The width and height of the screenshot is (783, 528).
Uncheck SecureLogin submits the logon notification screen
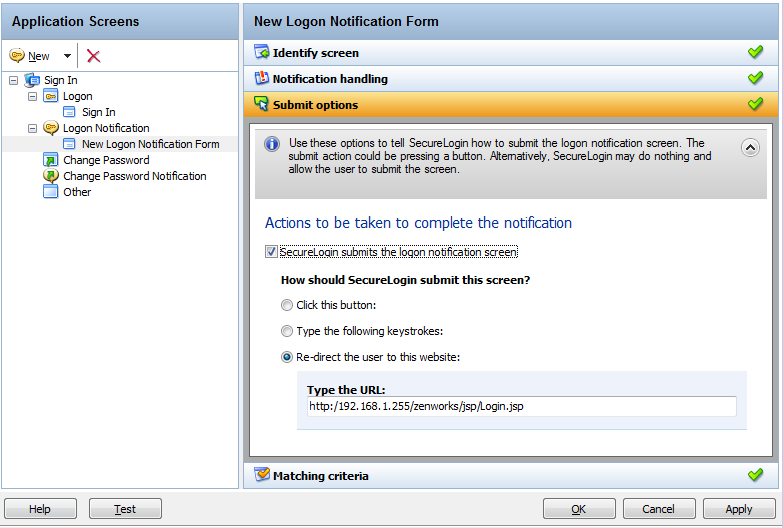[x=271, y=252]
